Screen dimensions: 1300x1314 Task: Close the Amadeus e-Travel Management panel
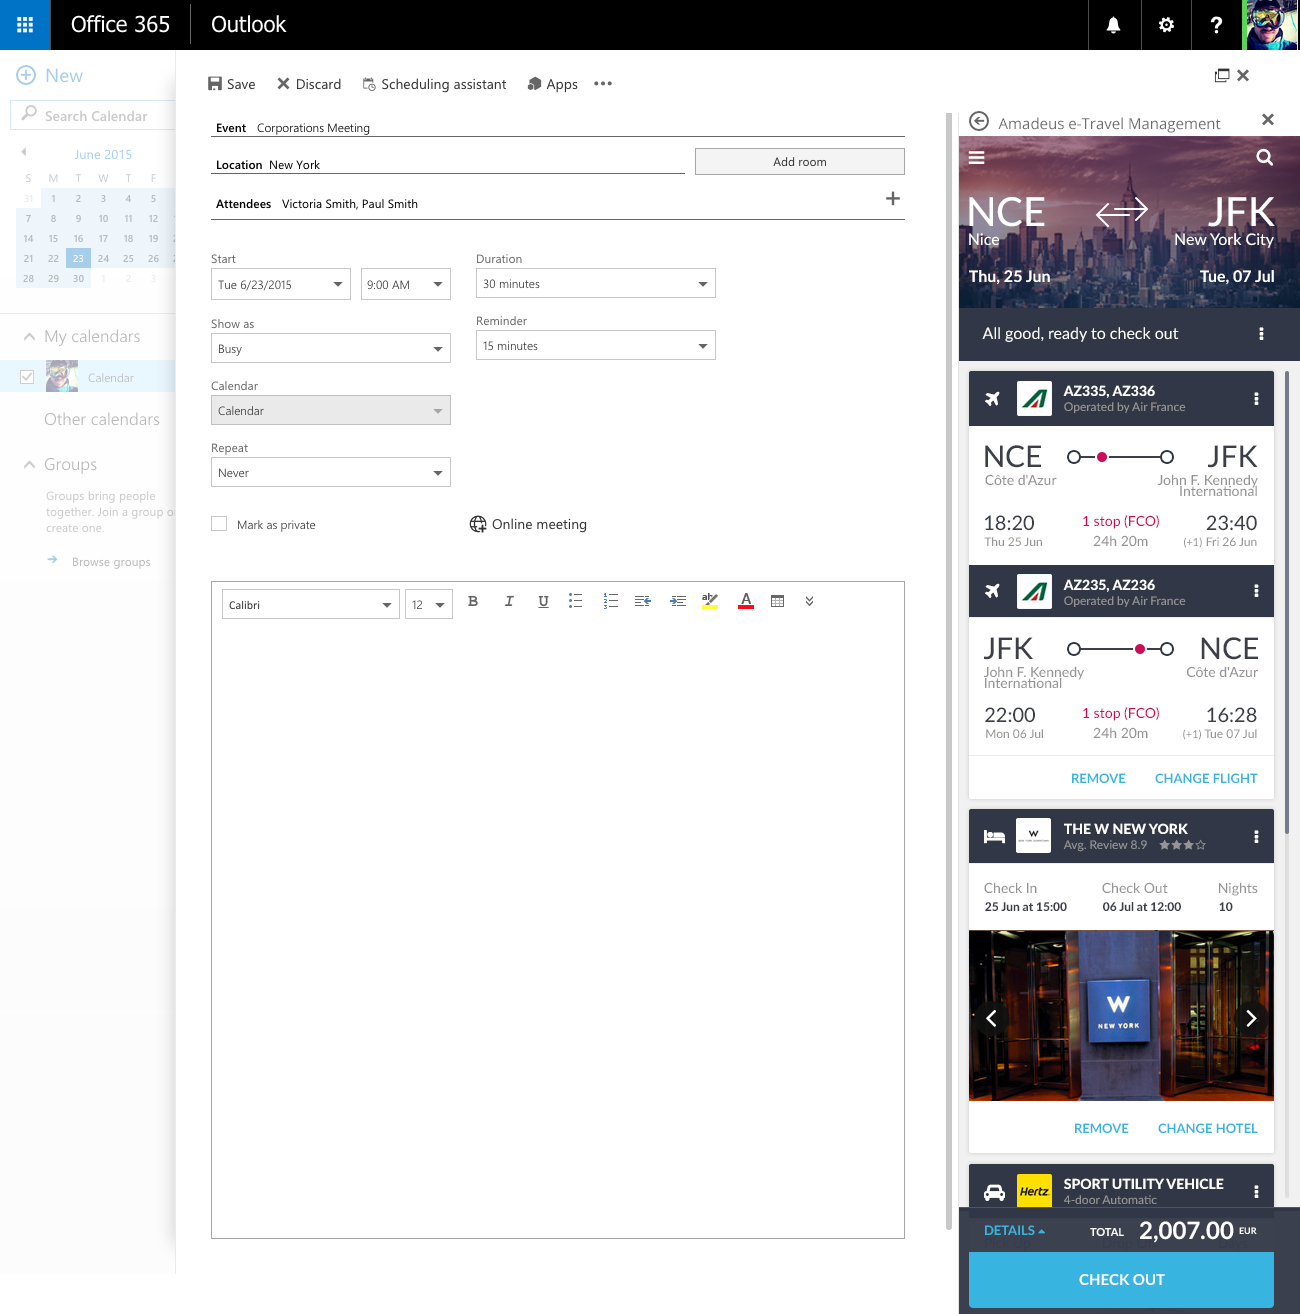point(1268,120)
